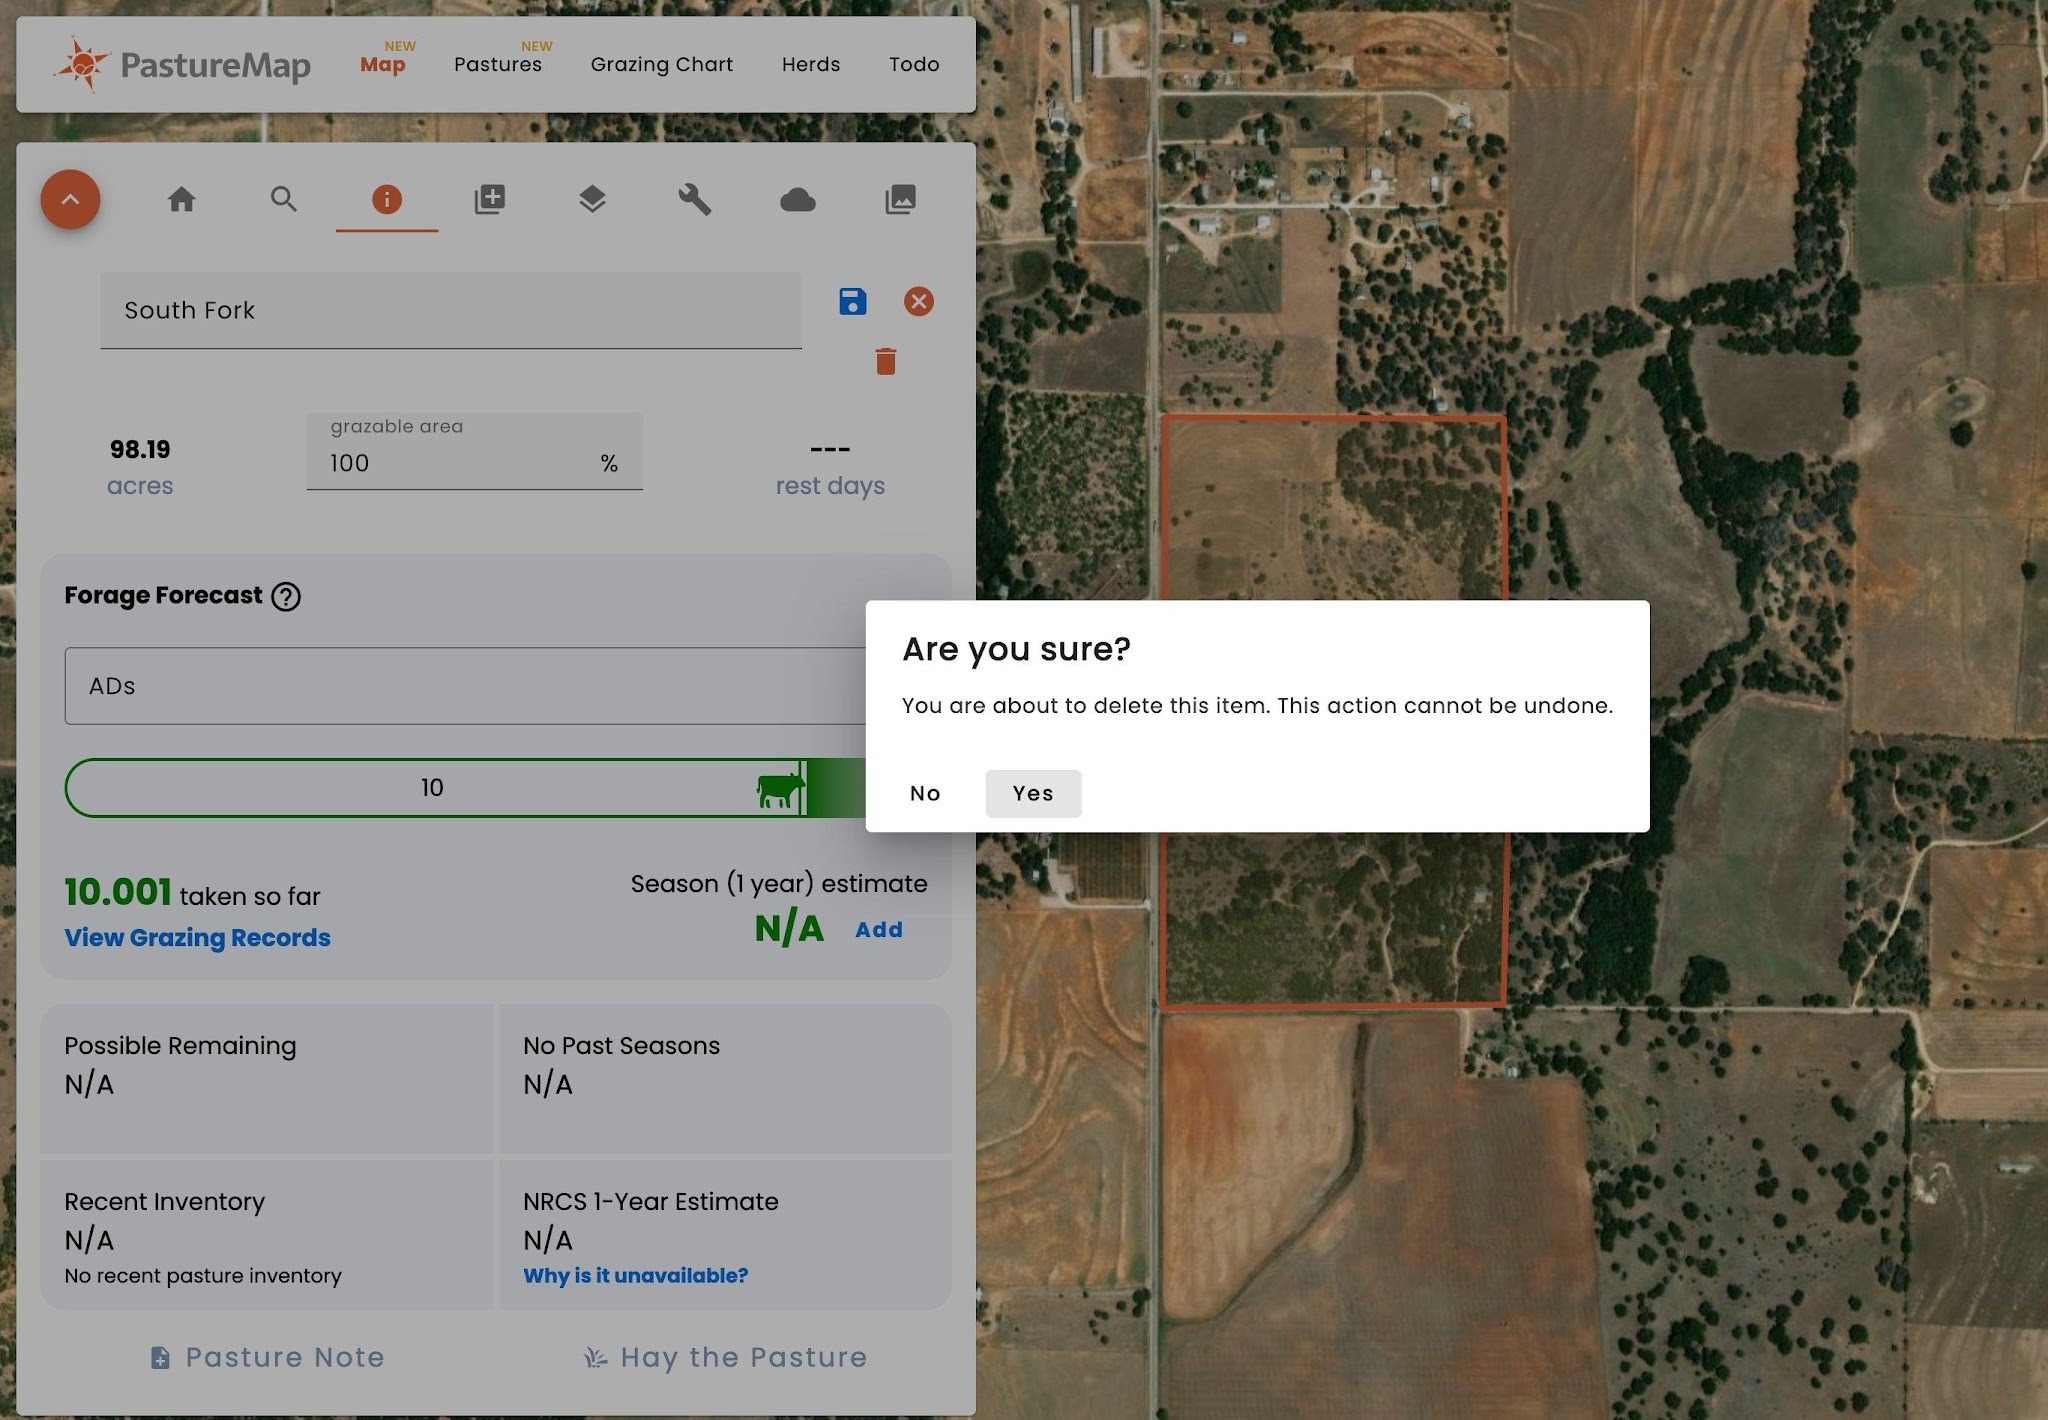Screen dimensions: 2048x1420
Task: Cancel editing with the red X icon
Action: (919, 301)
